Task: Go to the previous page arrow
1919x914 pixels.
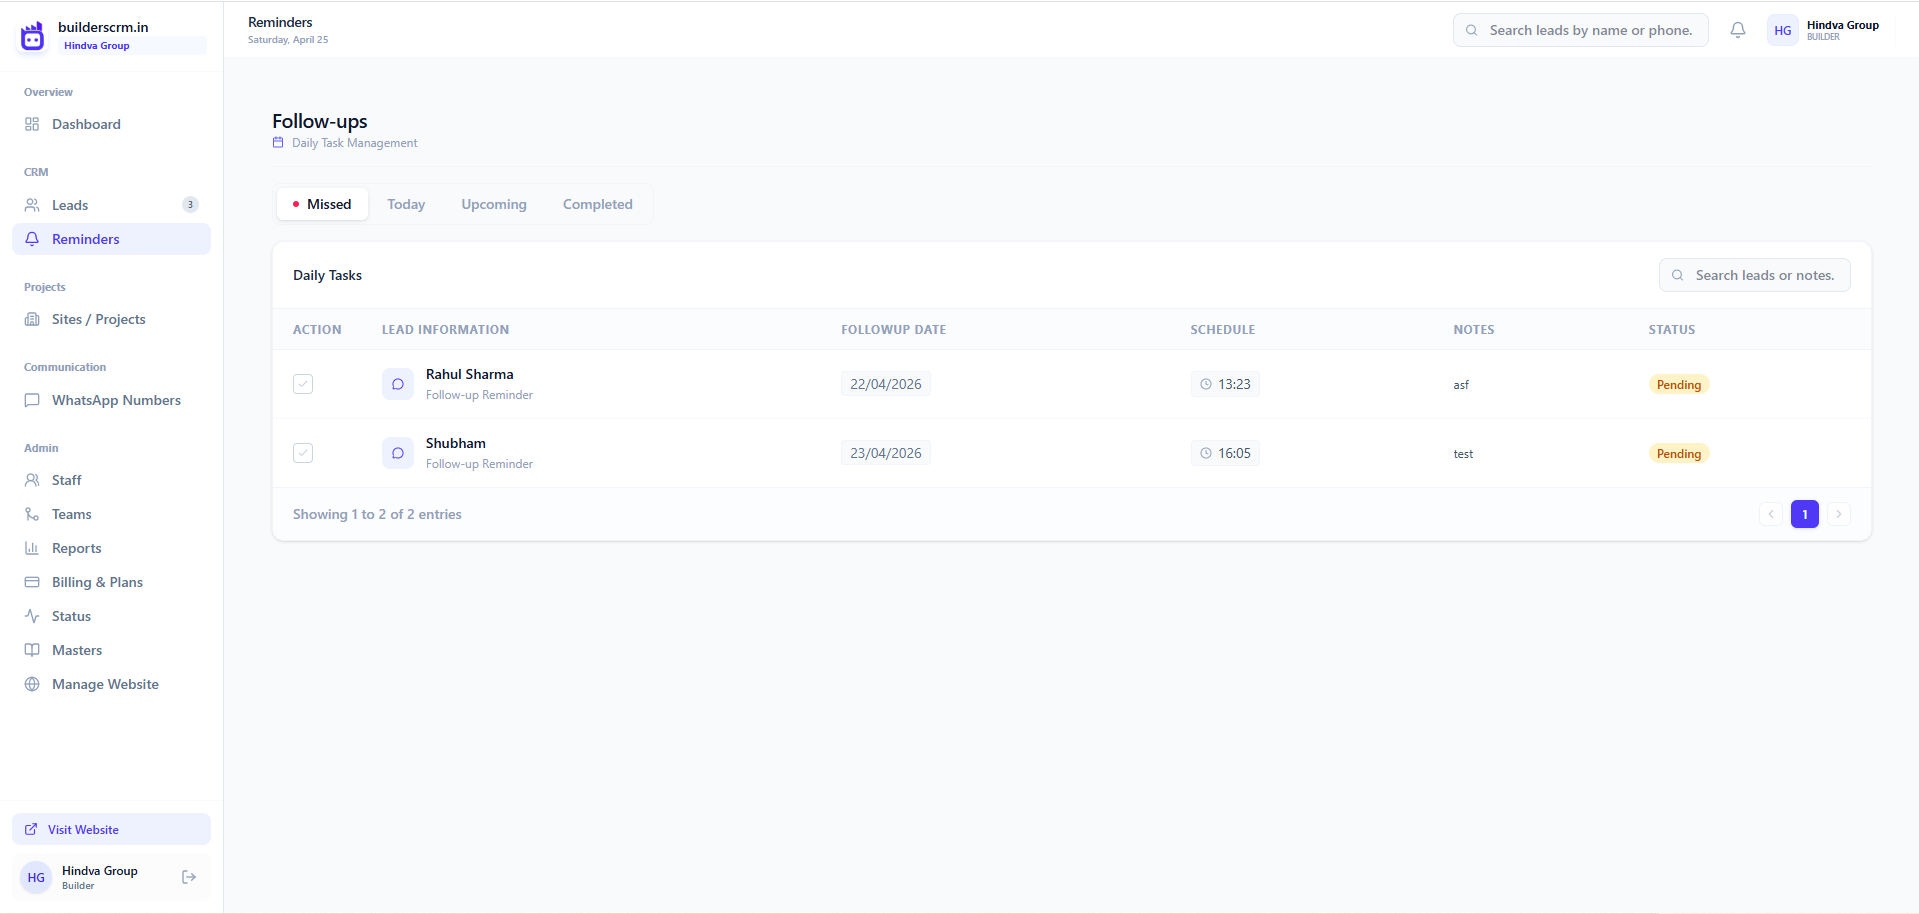Action: pos(1770,514)
